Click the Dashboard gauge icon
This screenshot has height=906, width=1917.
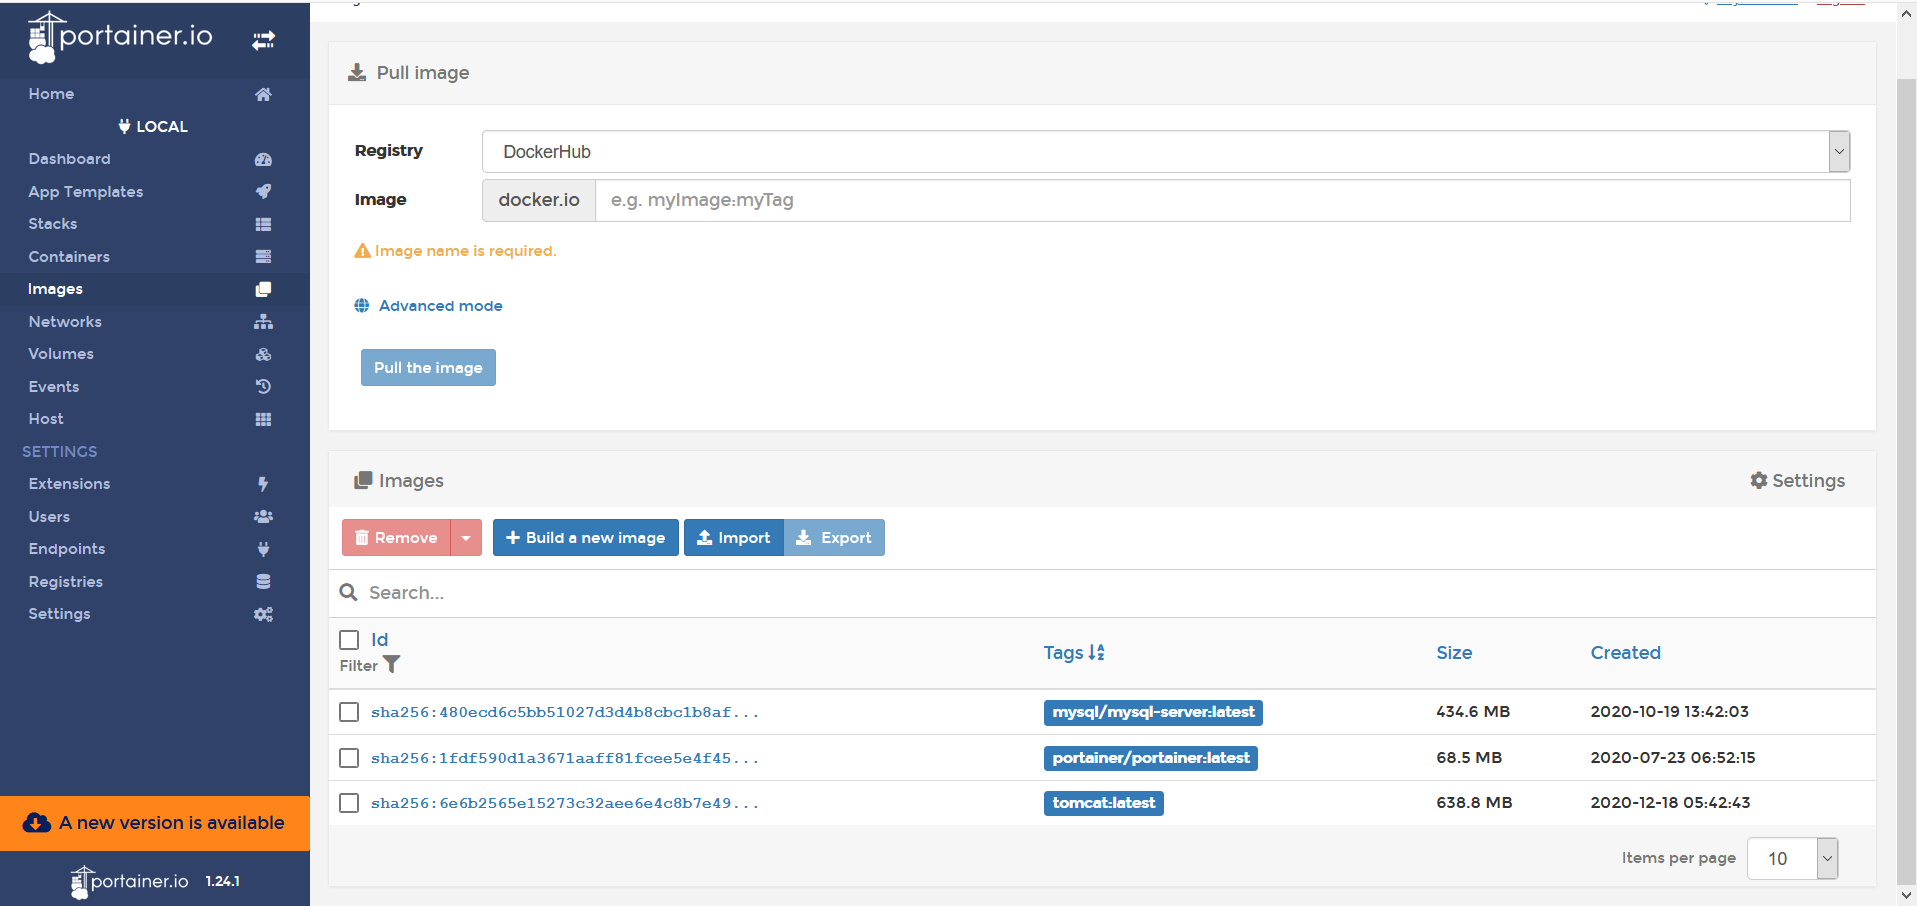click(263, 159)
